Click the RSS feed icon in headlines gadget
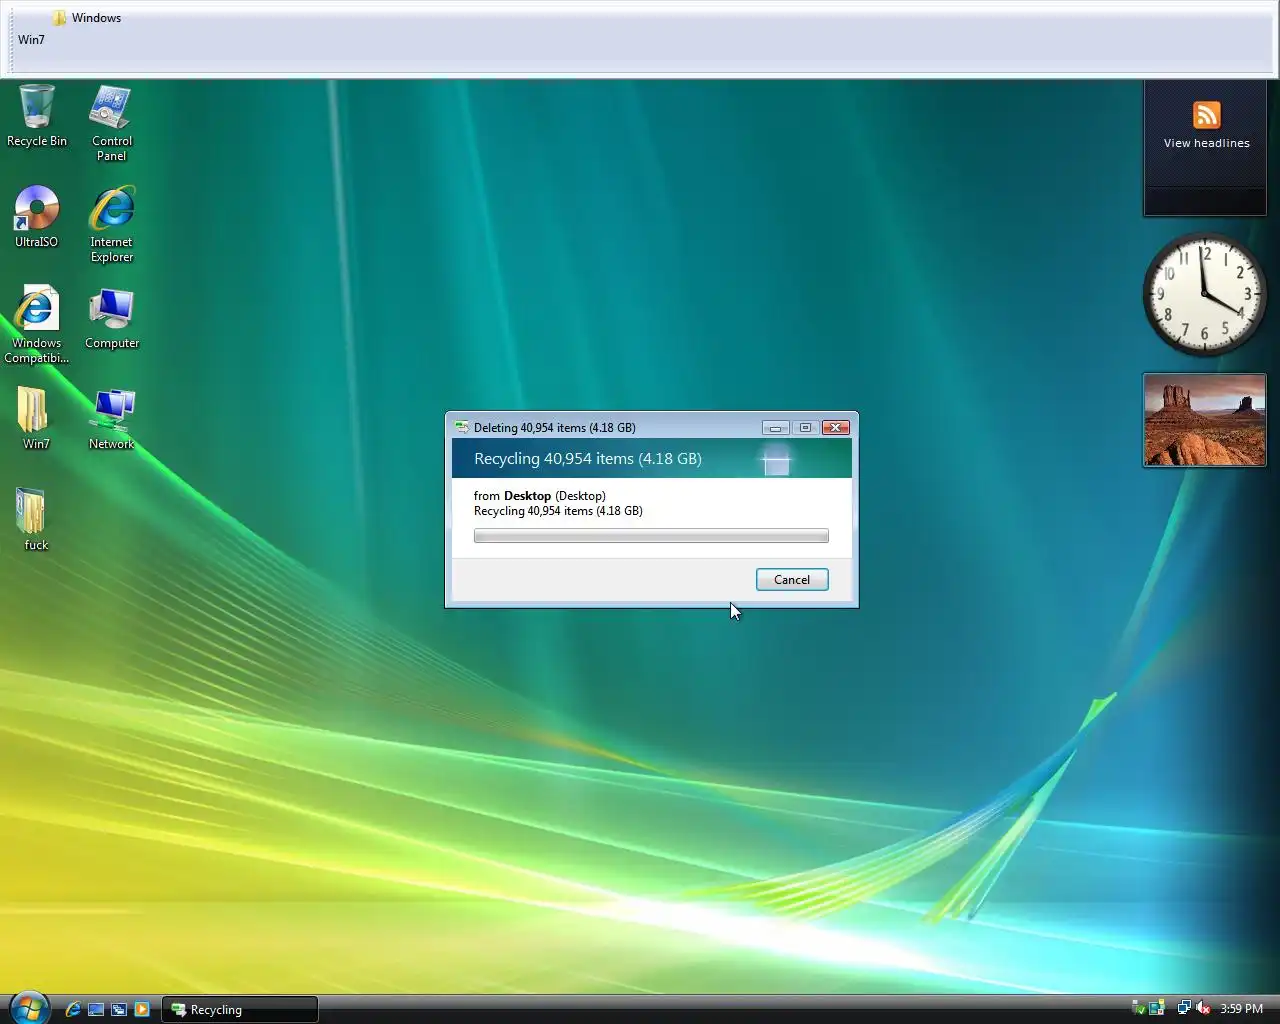Image resolution: width=1280 pixels, height=1024 pixels. (x=1207, y=115)
